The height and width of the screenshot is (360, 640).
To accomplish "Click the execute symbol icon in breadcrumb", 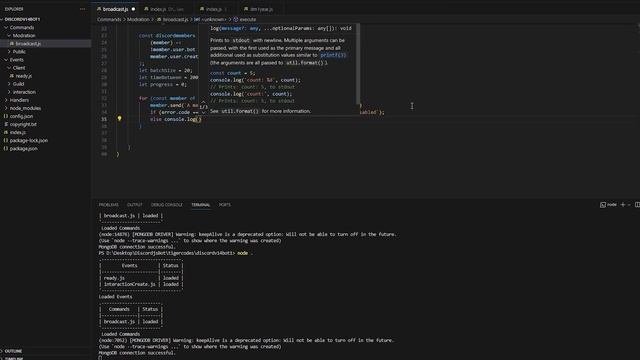I will [x=236, y=19].
